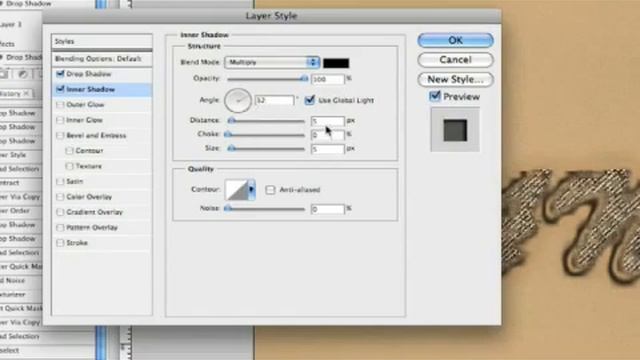The height and width of the screenshot is (360, 640).
Task: Toggle Use Global Light checkbox
Action: click(310, 100)
